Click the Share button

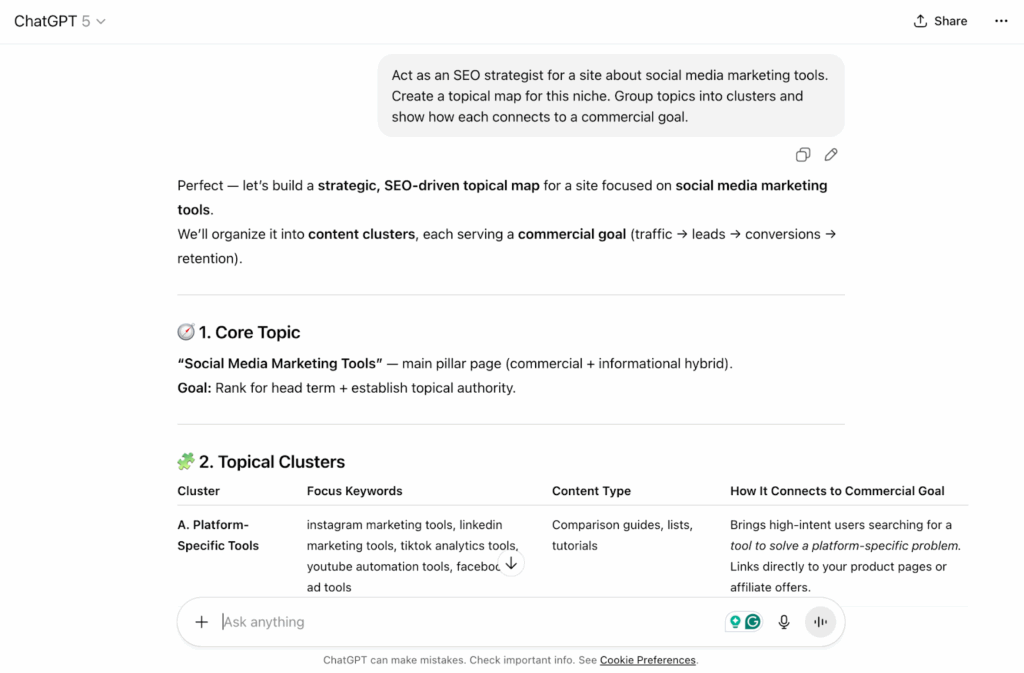tap(940, 21)
